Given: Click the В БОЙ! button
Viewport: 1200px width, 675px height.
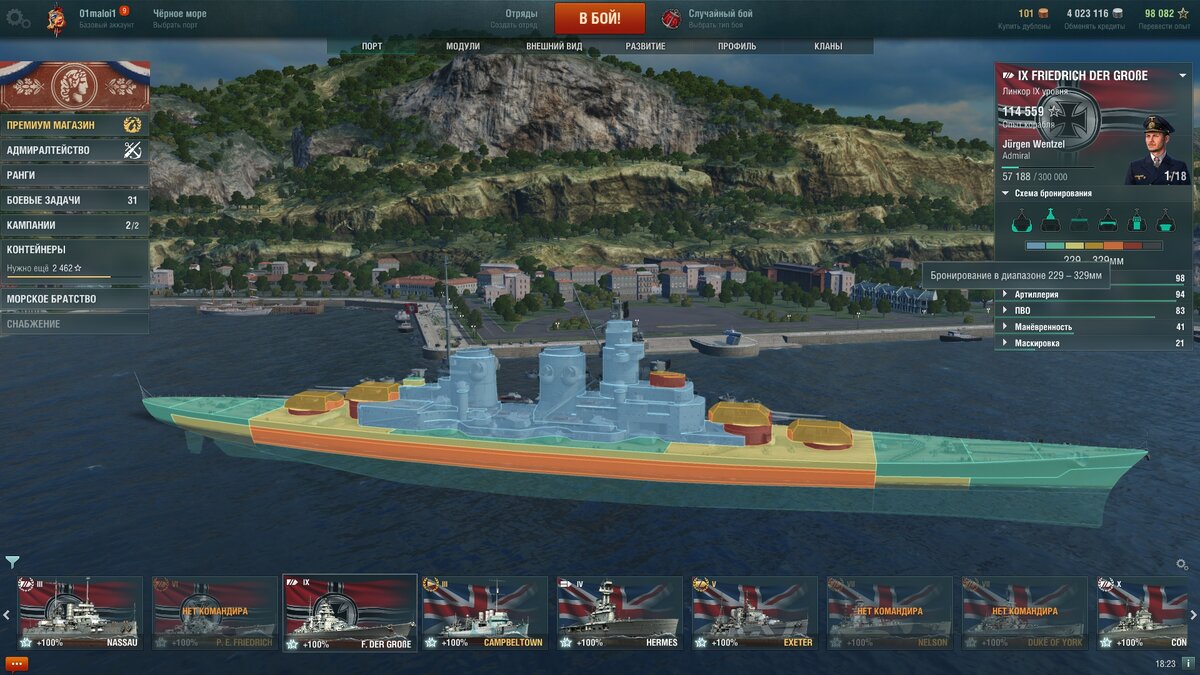Looking at the screenshot, I should tap(600, 18).
